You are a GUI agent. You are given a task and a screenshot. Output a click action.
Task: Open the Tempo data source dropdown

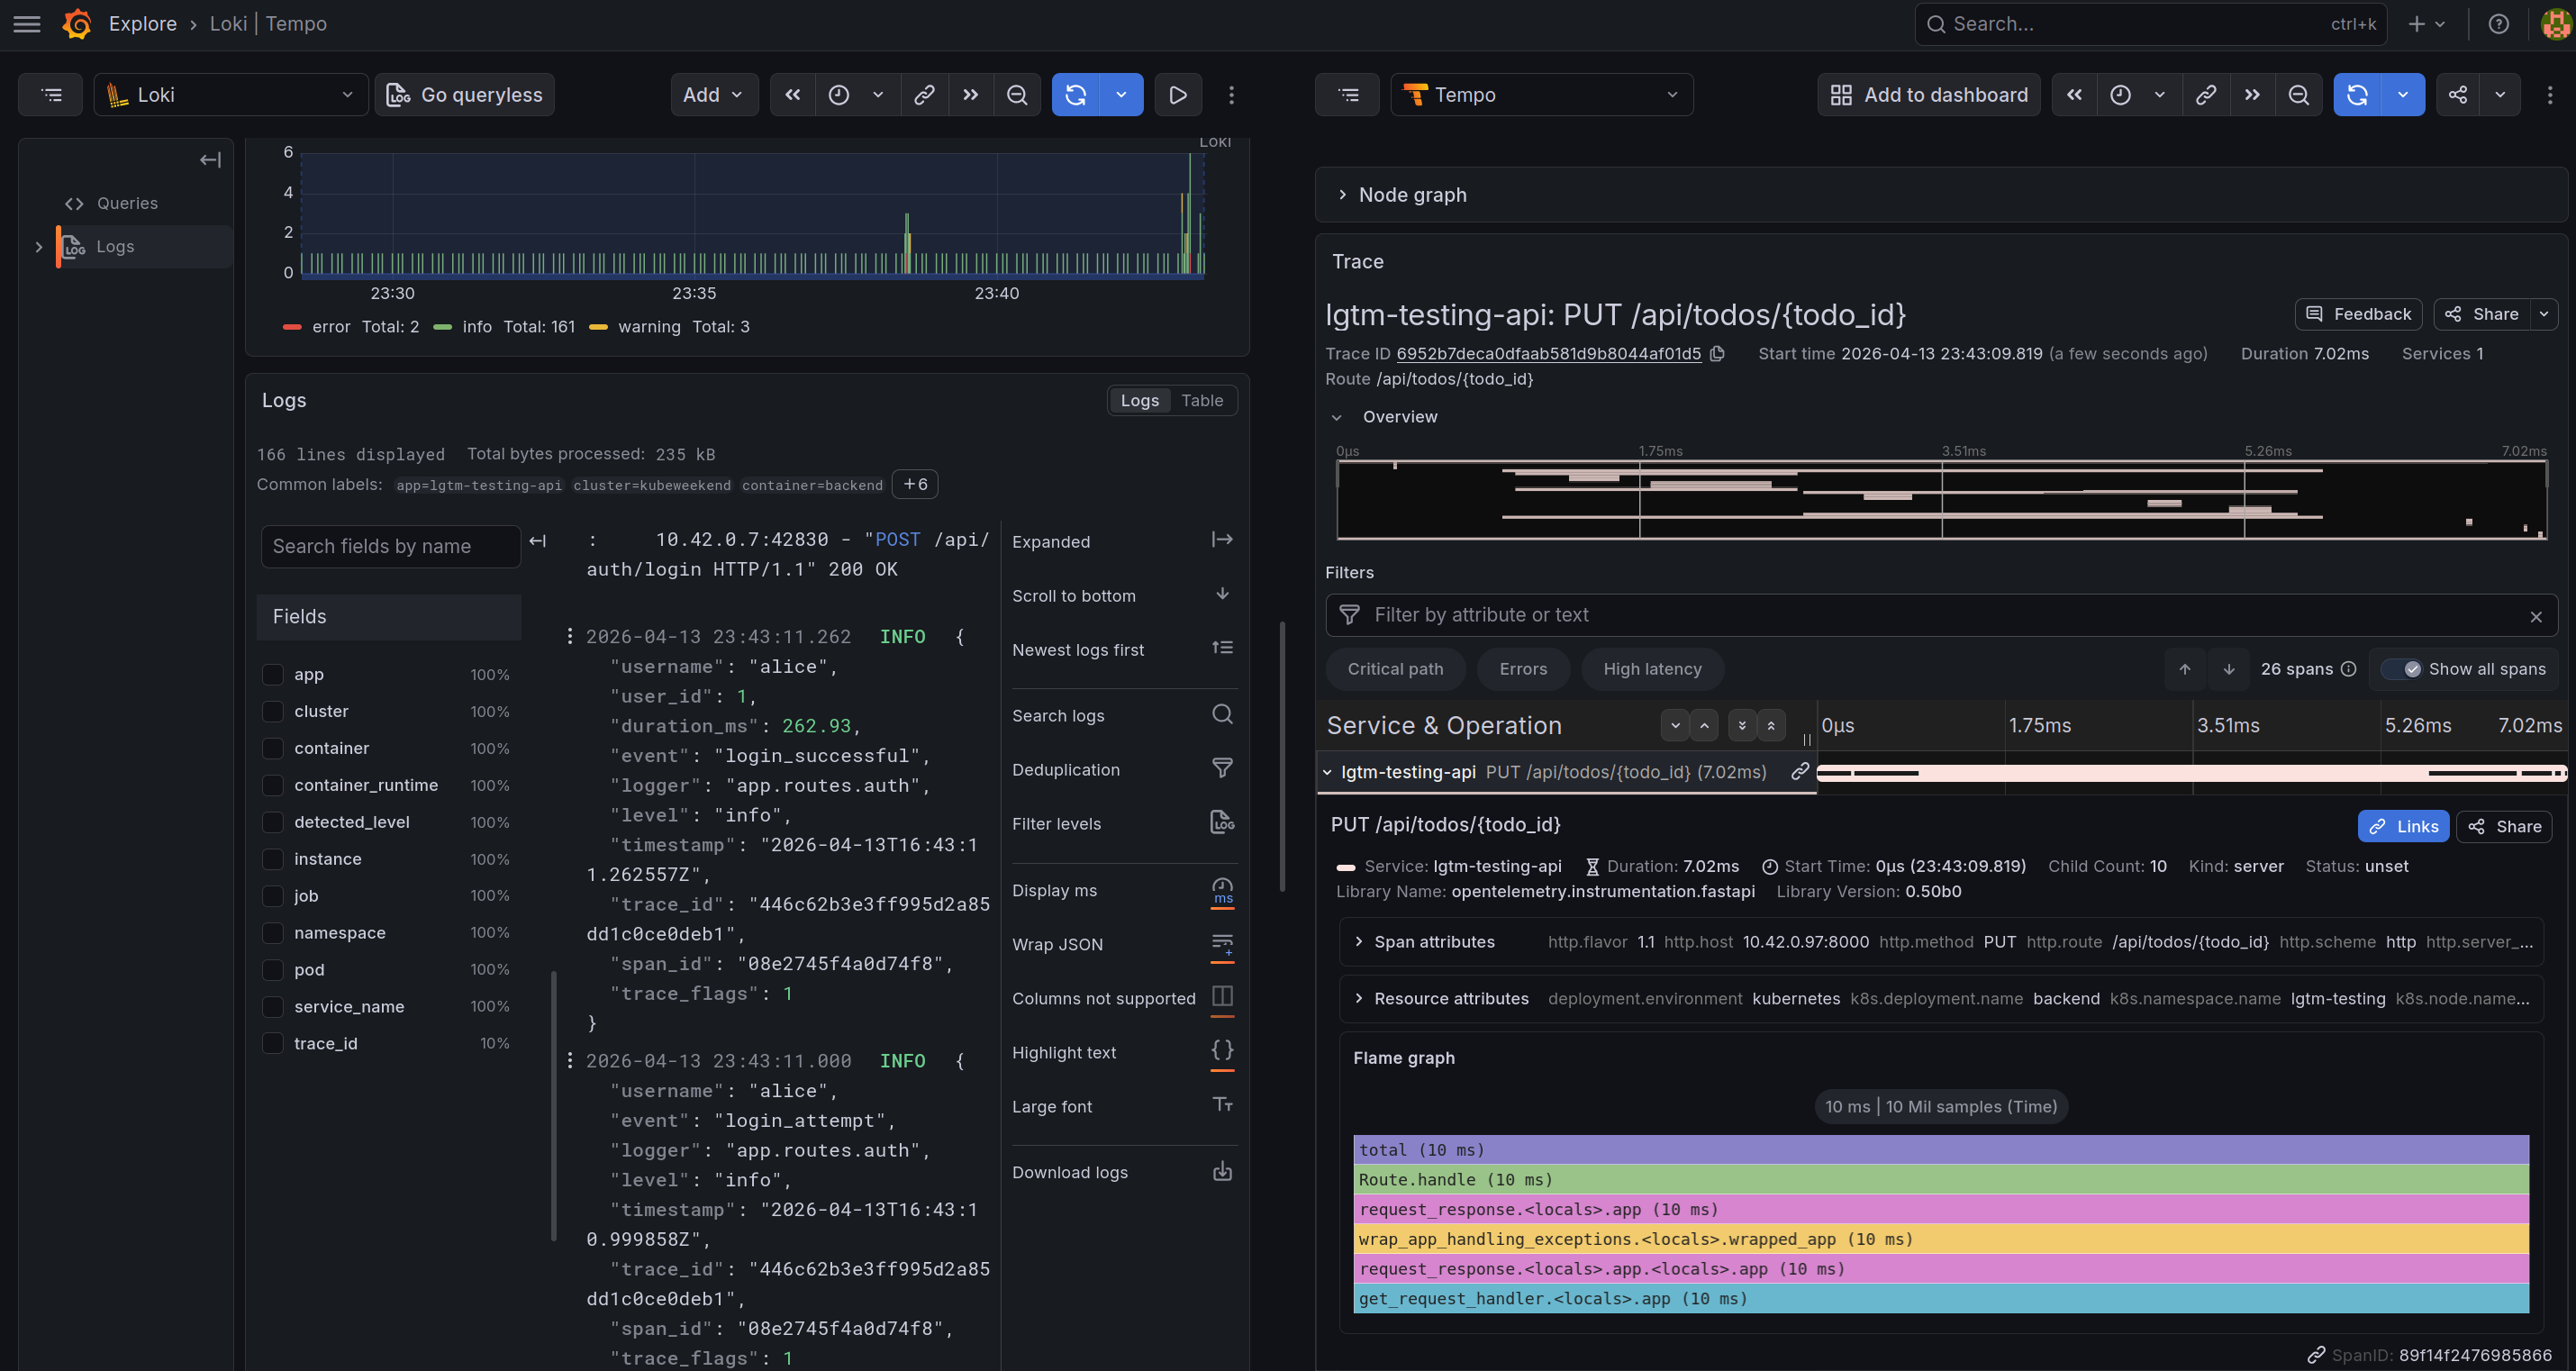[1541, 95]
